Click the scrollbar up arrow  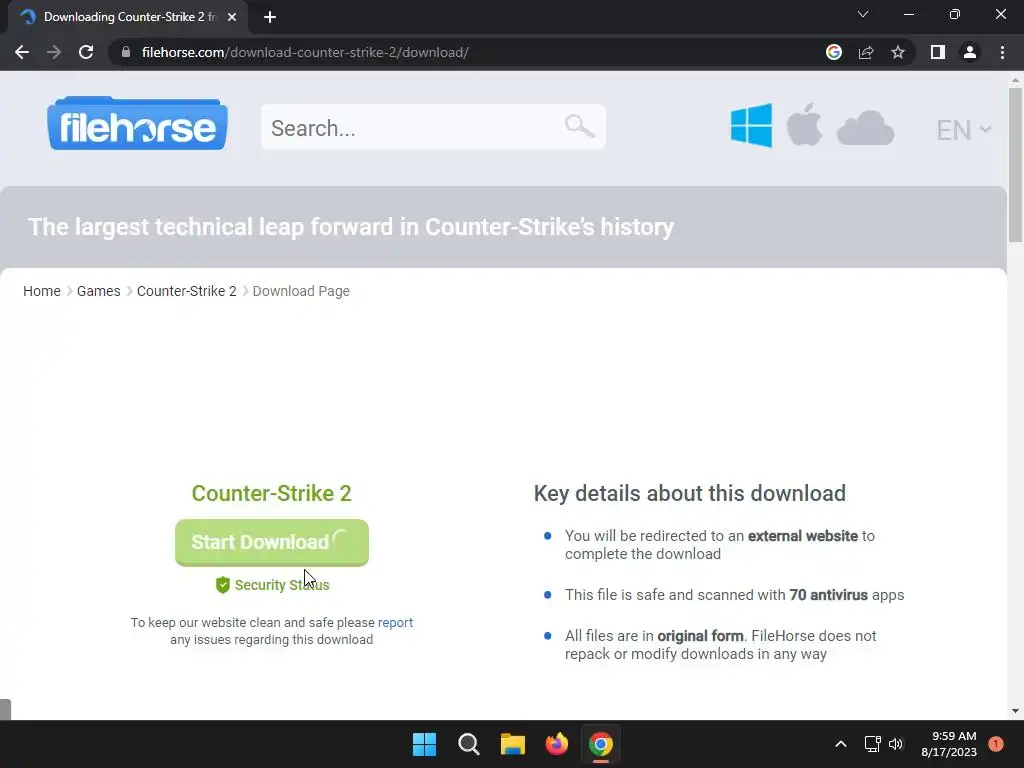1015,80
